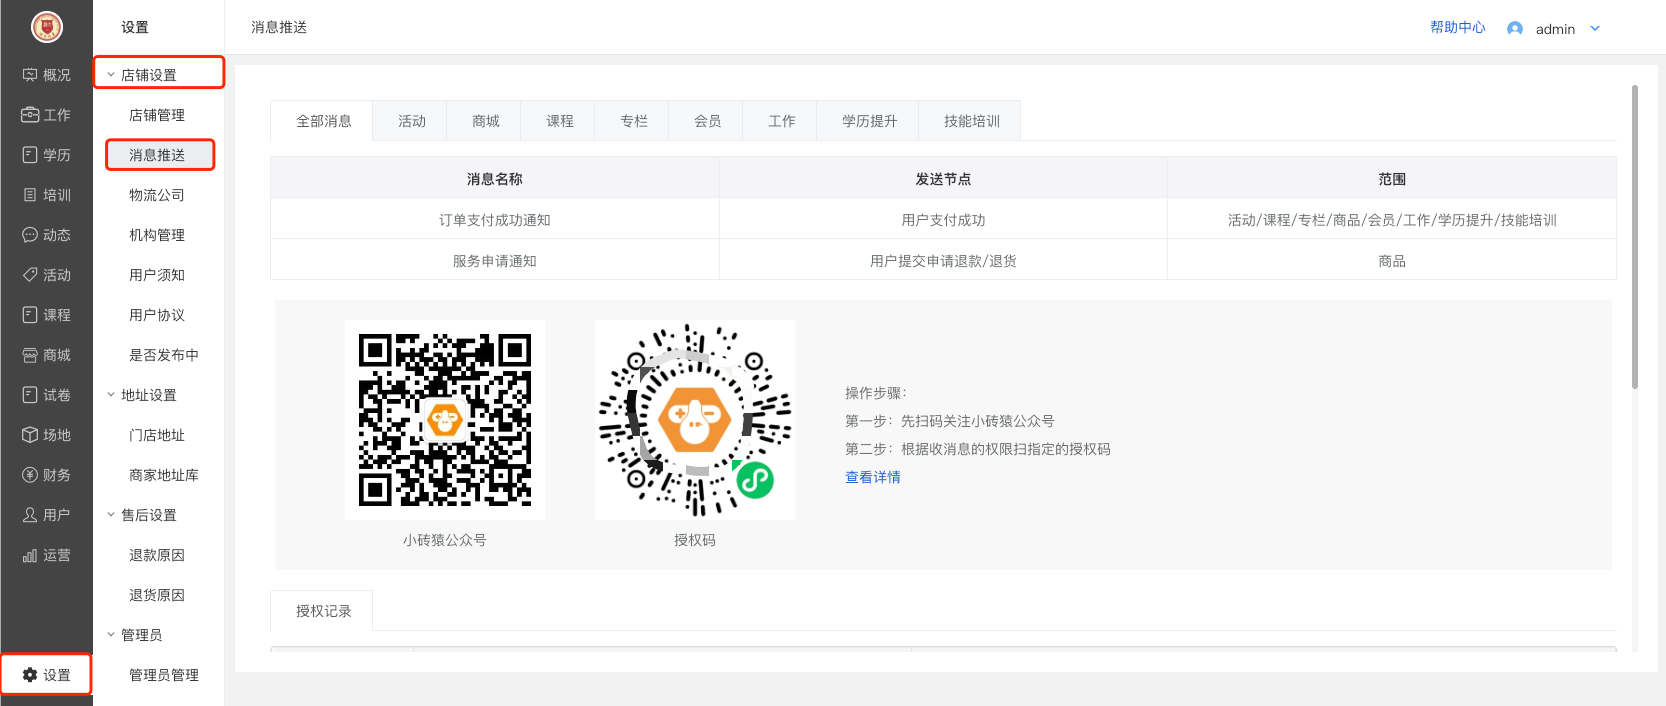Switch to the 课程 message tab
The height and width of the screenshot is (706, 1666).
tap(560, 121)
